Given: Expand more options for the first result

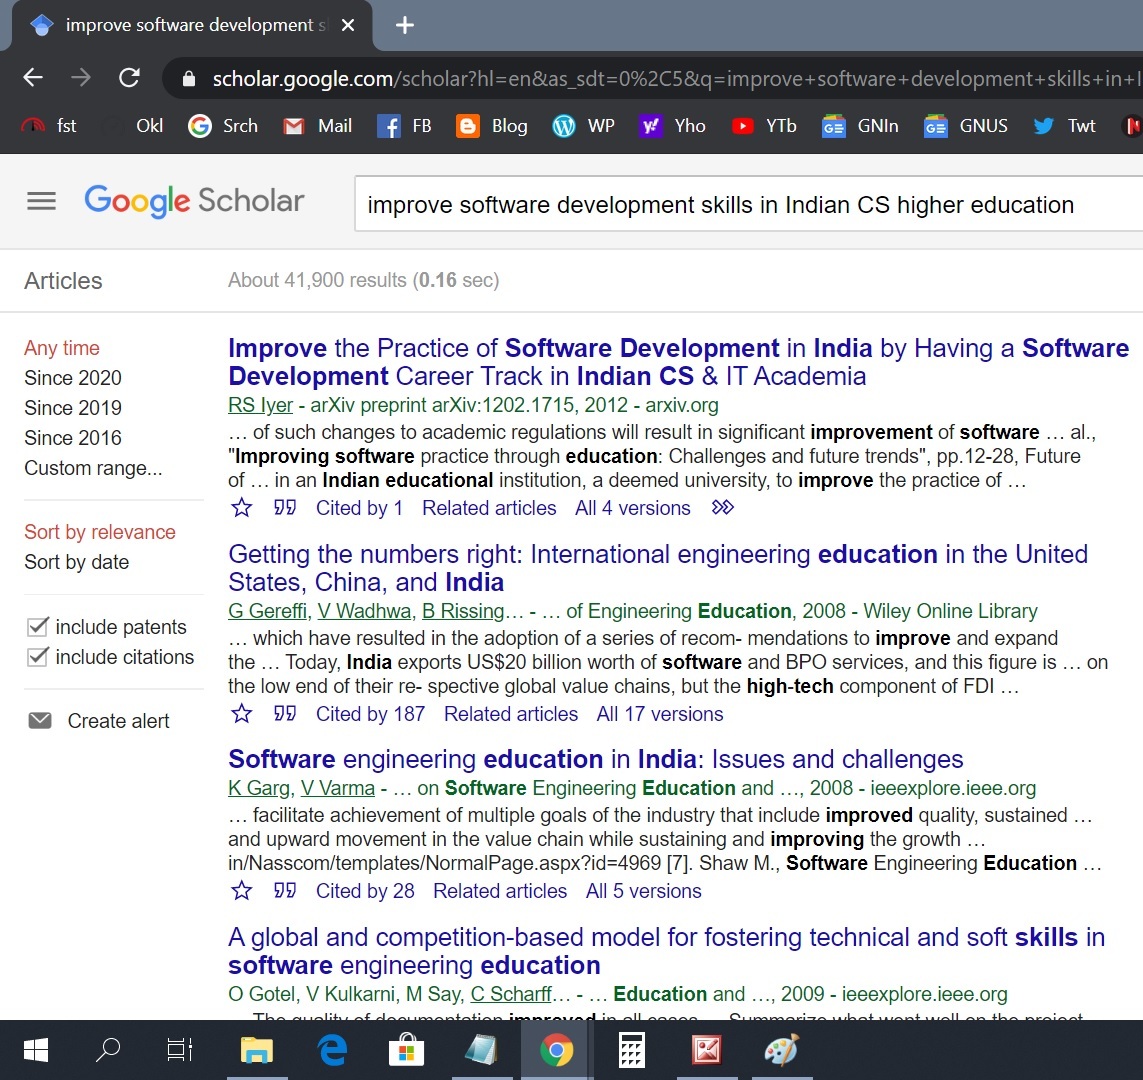Looking at the screenshot, I should click(722, 508).
